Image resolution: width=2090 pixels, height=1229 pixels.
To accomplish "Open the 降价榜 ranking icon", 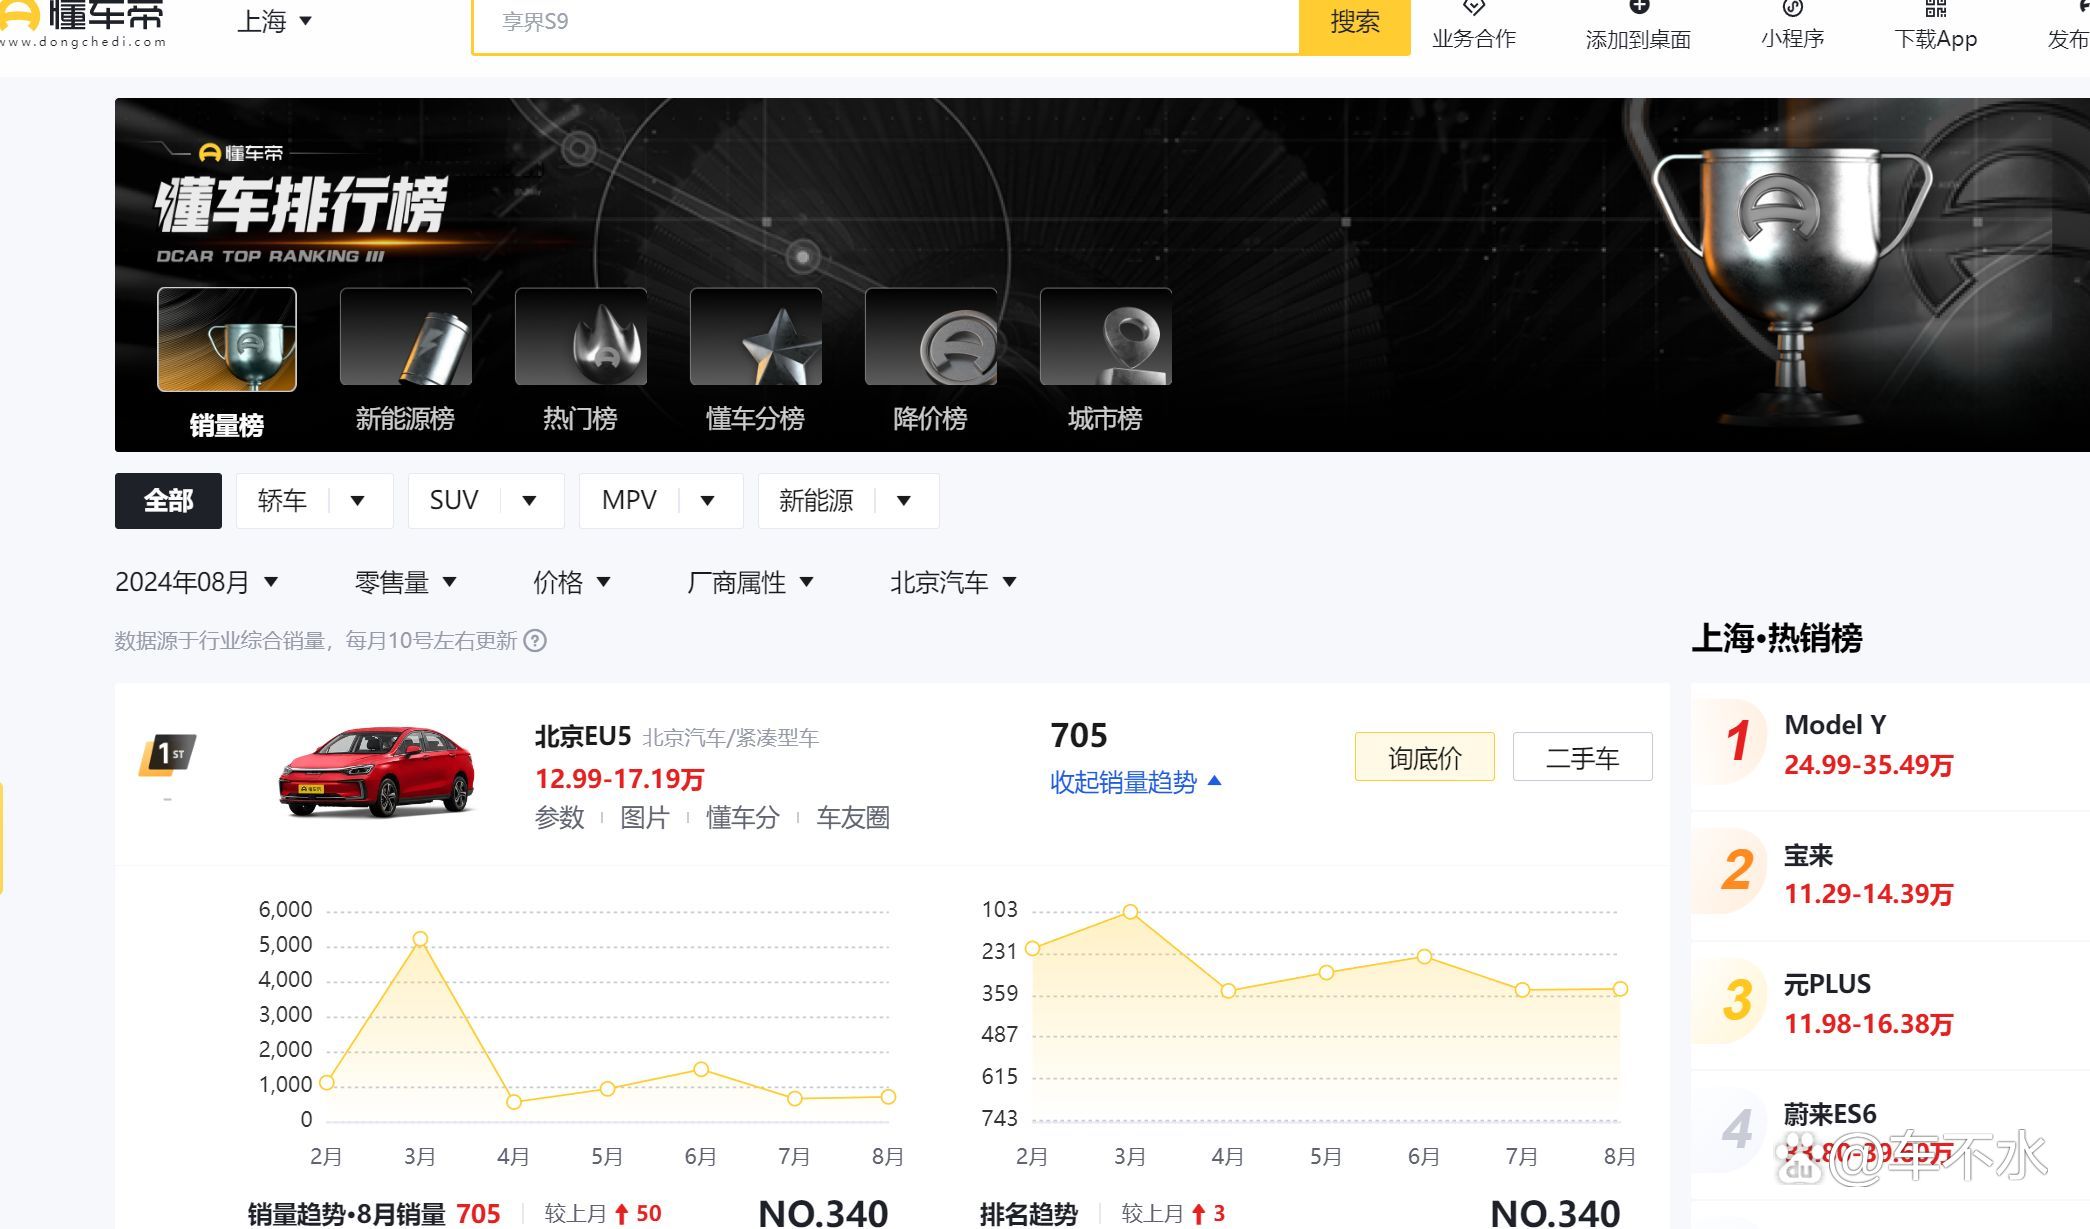I will click(x=931, y=337).
